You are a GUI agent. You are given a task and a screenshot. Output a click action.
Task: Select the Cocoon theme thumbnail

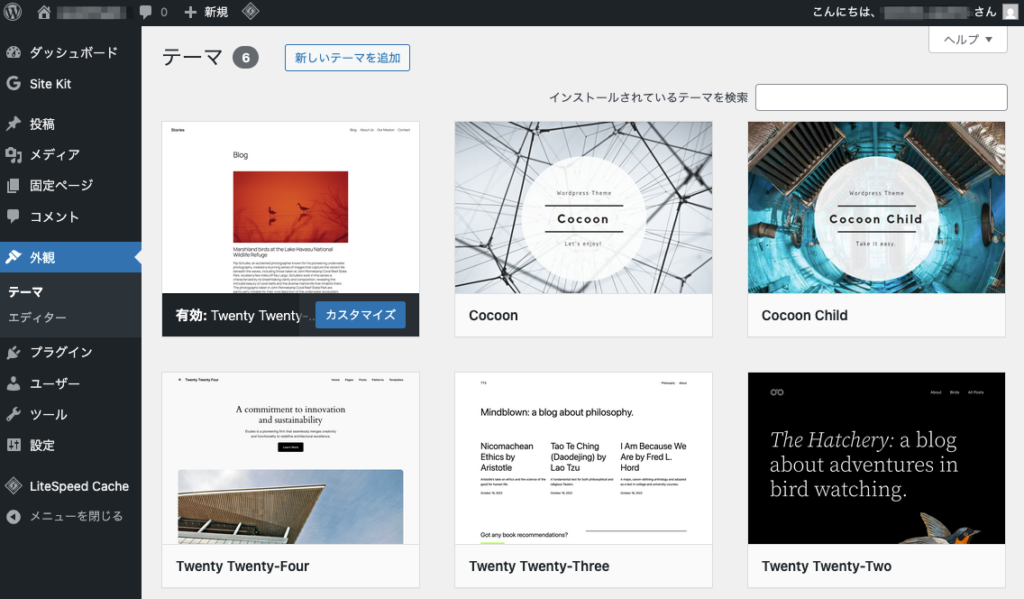tap(583, 208)
